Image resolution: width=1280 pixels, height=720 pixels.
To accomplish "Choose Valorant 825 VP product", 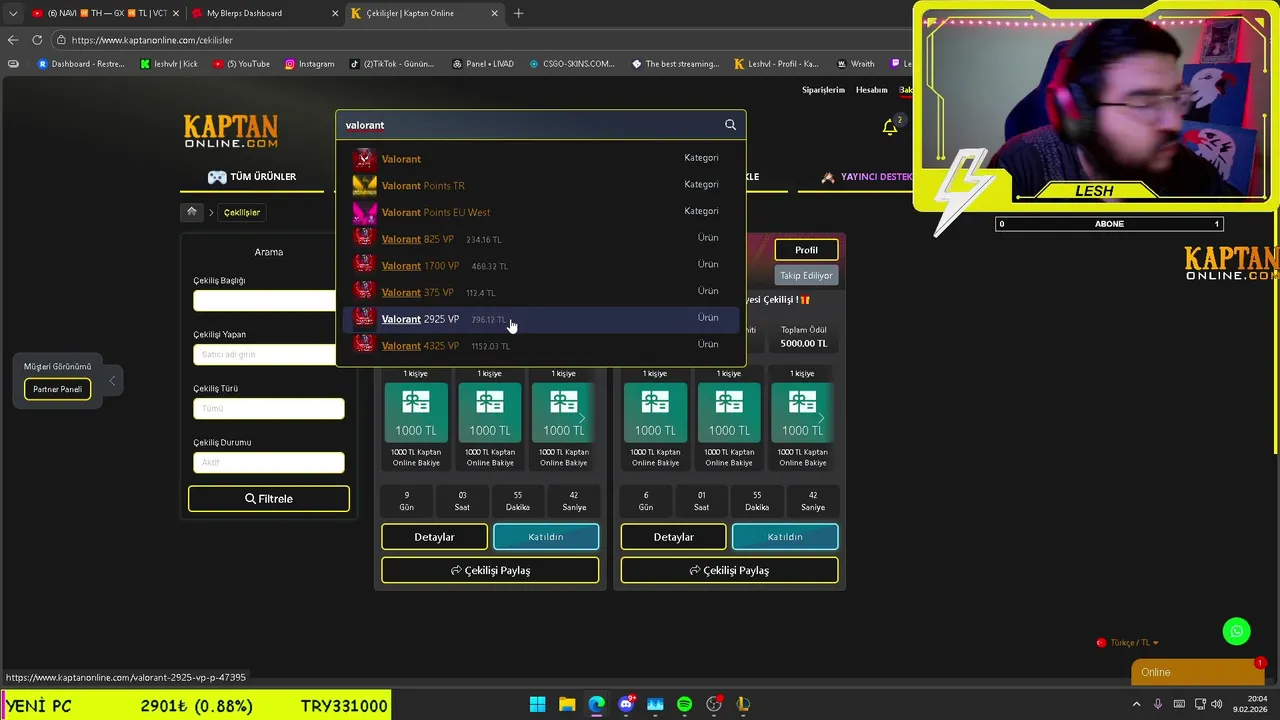I will tap(540, 239).
